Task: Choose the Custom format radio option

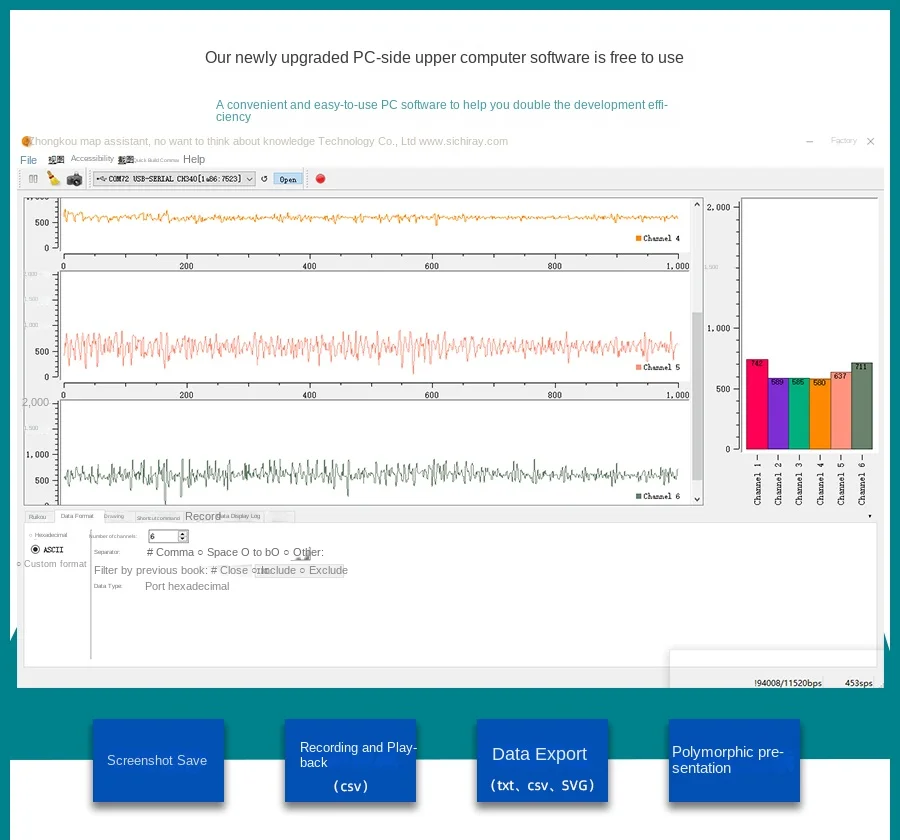Action: point(19,564)
